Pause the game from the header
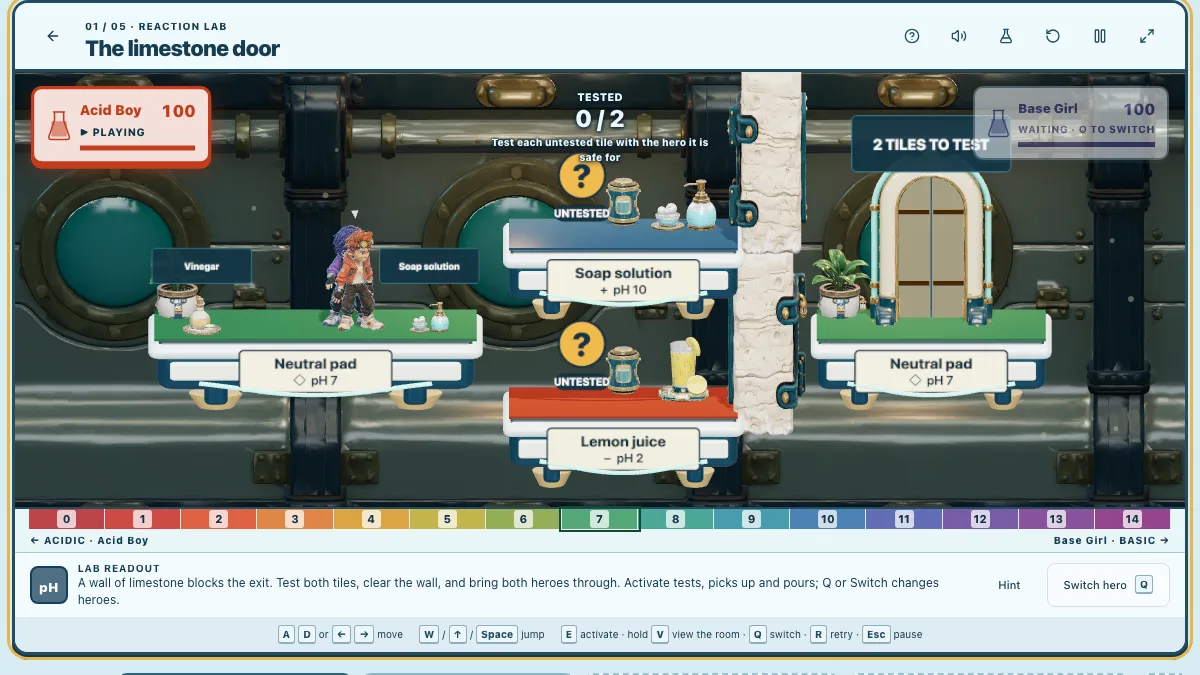1200x675 pixels. (x=1100, y=36)
